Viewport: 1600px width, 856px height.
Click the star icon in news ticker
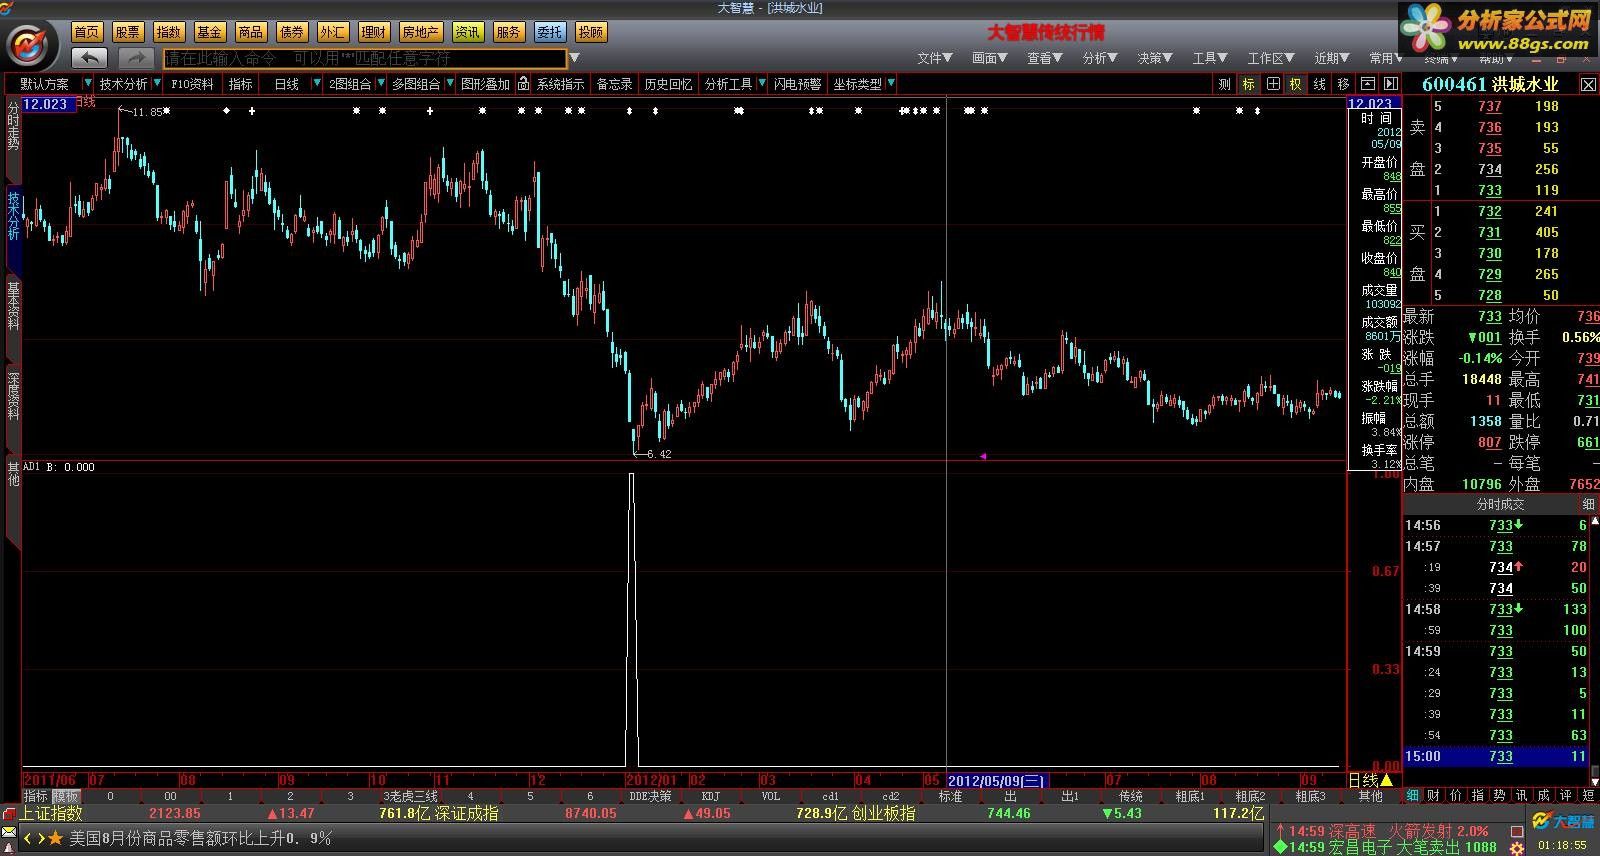click(56, 838)
